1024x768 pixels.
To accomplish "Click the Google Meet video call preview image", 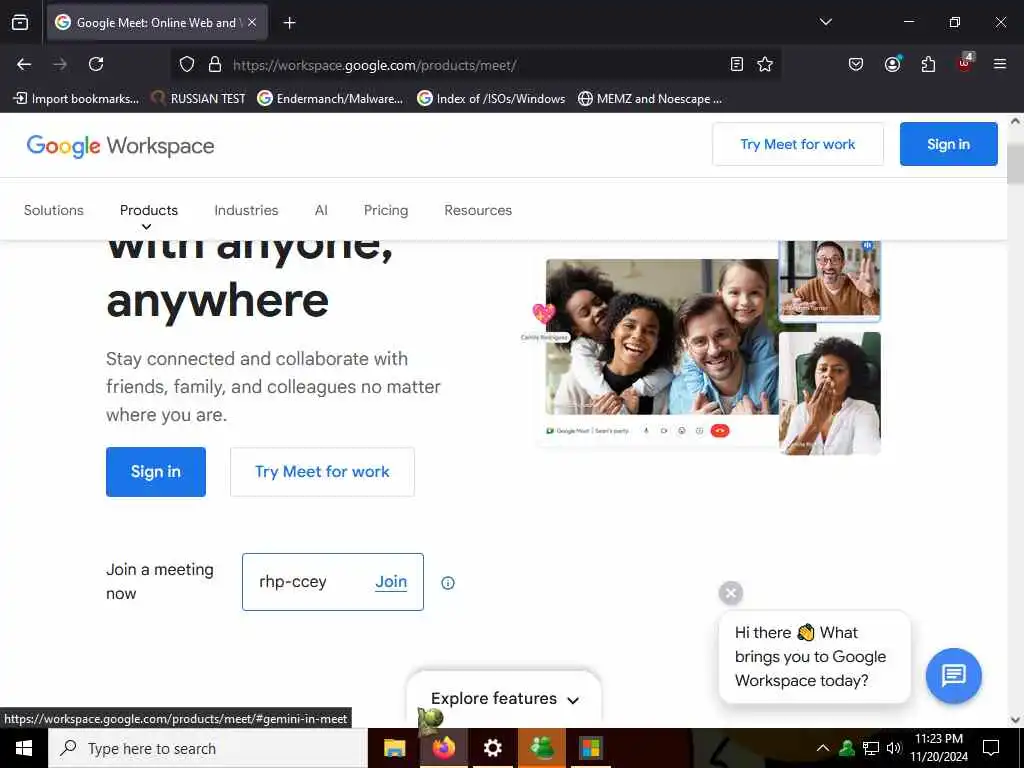I will 708,347.
